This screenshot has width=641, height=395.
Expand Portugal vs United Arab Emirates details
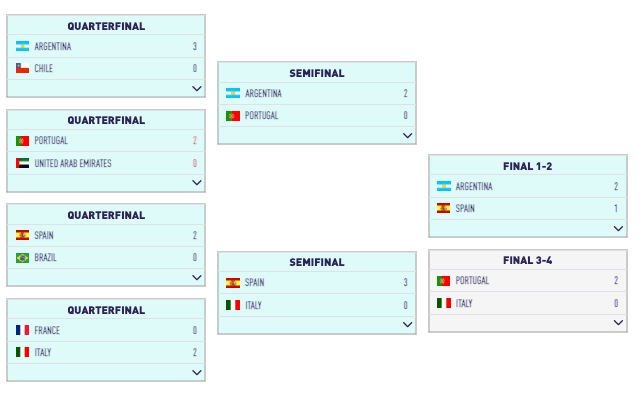pyautogui.click(x=197, y=182)
